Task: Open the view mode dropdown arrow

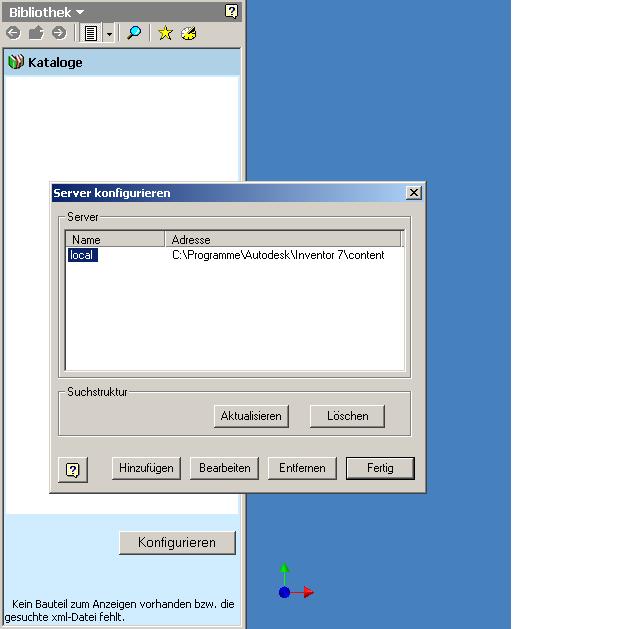Action: coord(109,33)
